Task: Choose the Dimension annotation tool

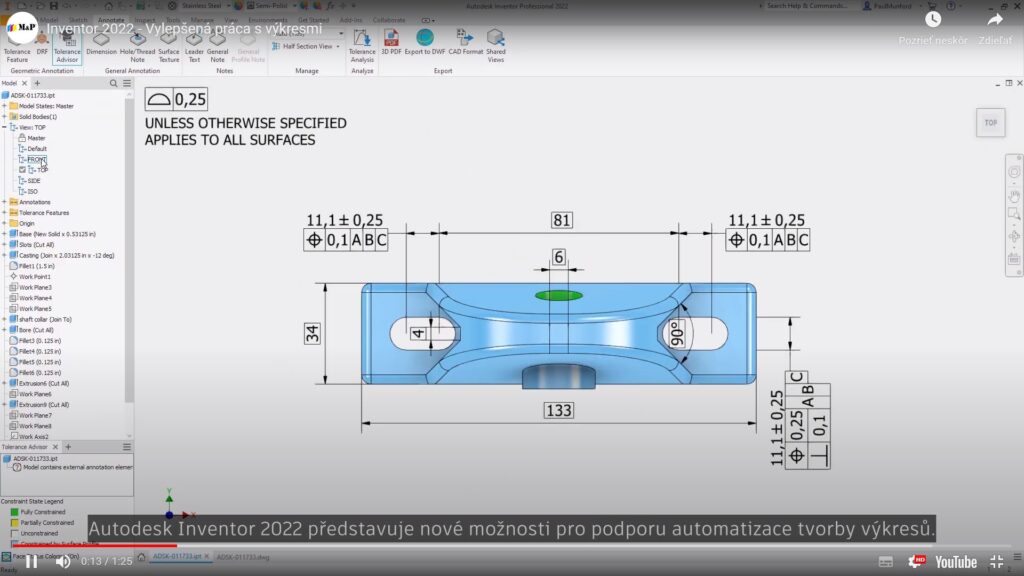Action: pyautogui.click(x=101, y=43)
